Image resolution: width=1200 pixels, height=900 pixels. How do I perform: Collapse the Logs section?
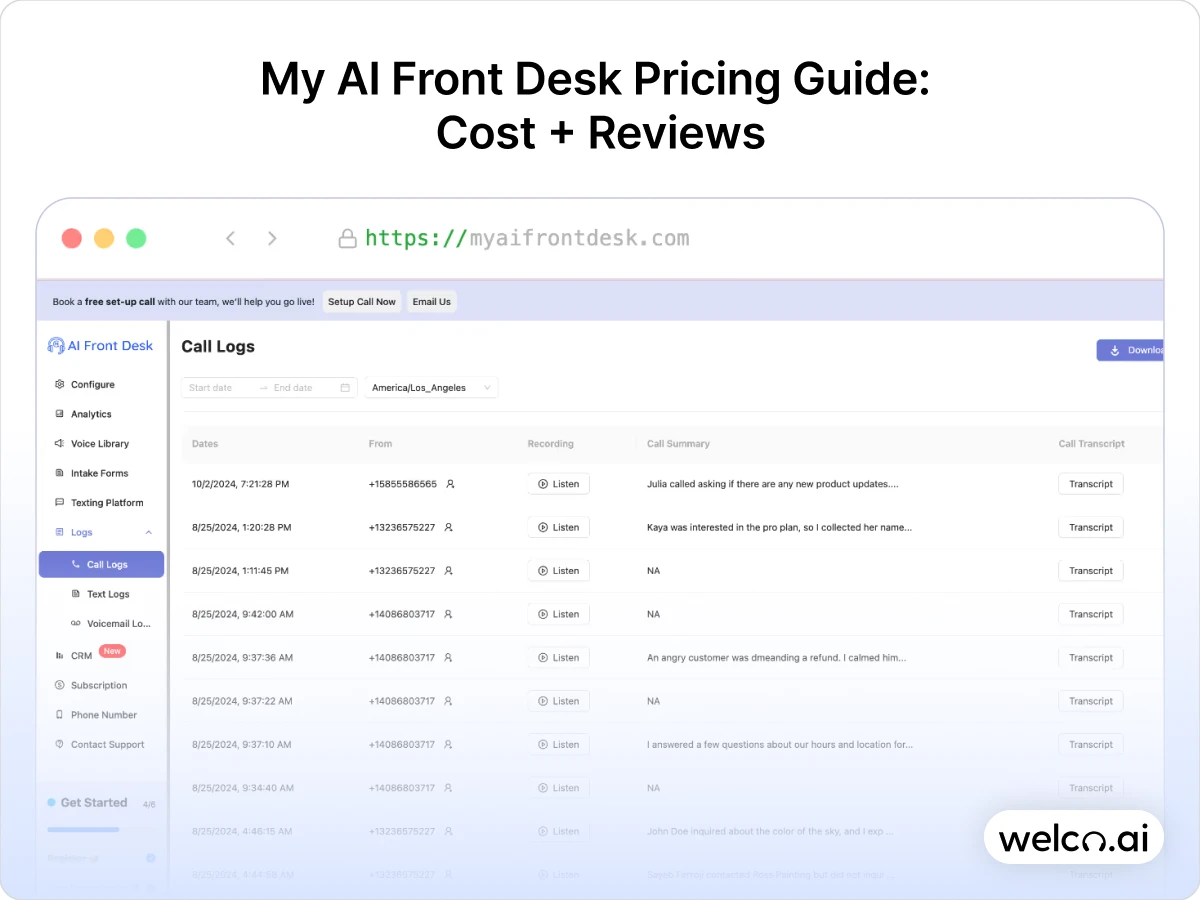150,532
